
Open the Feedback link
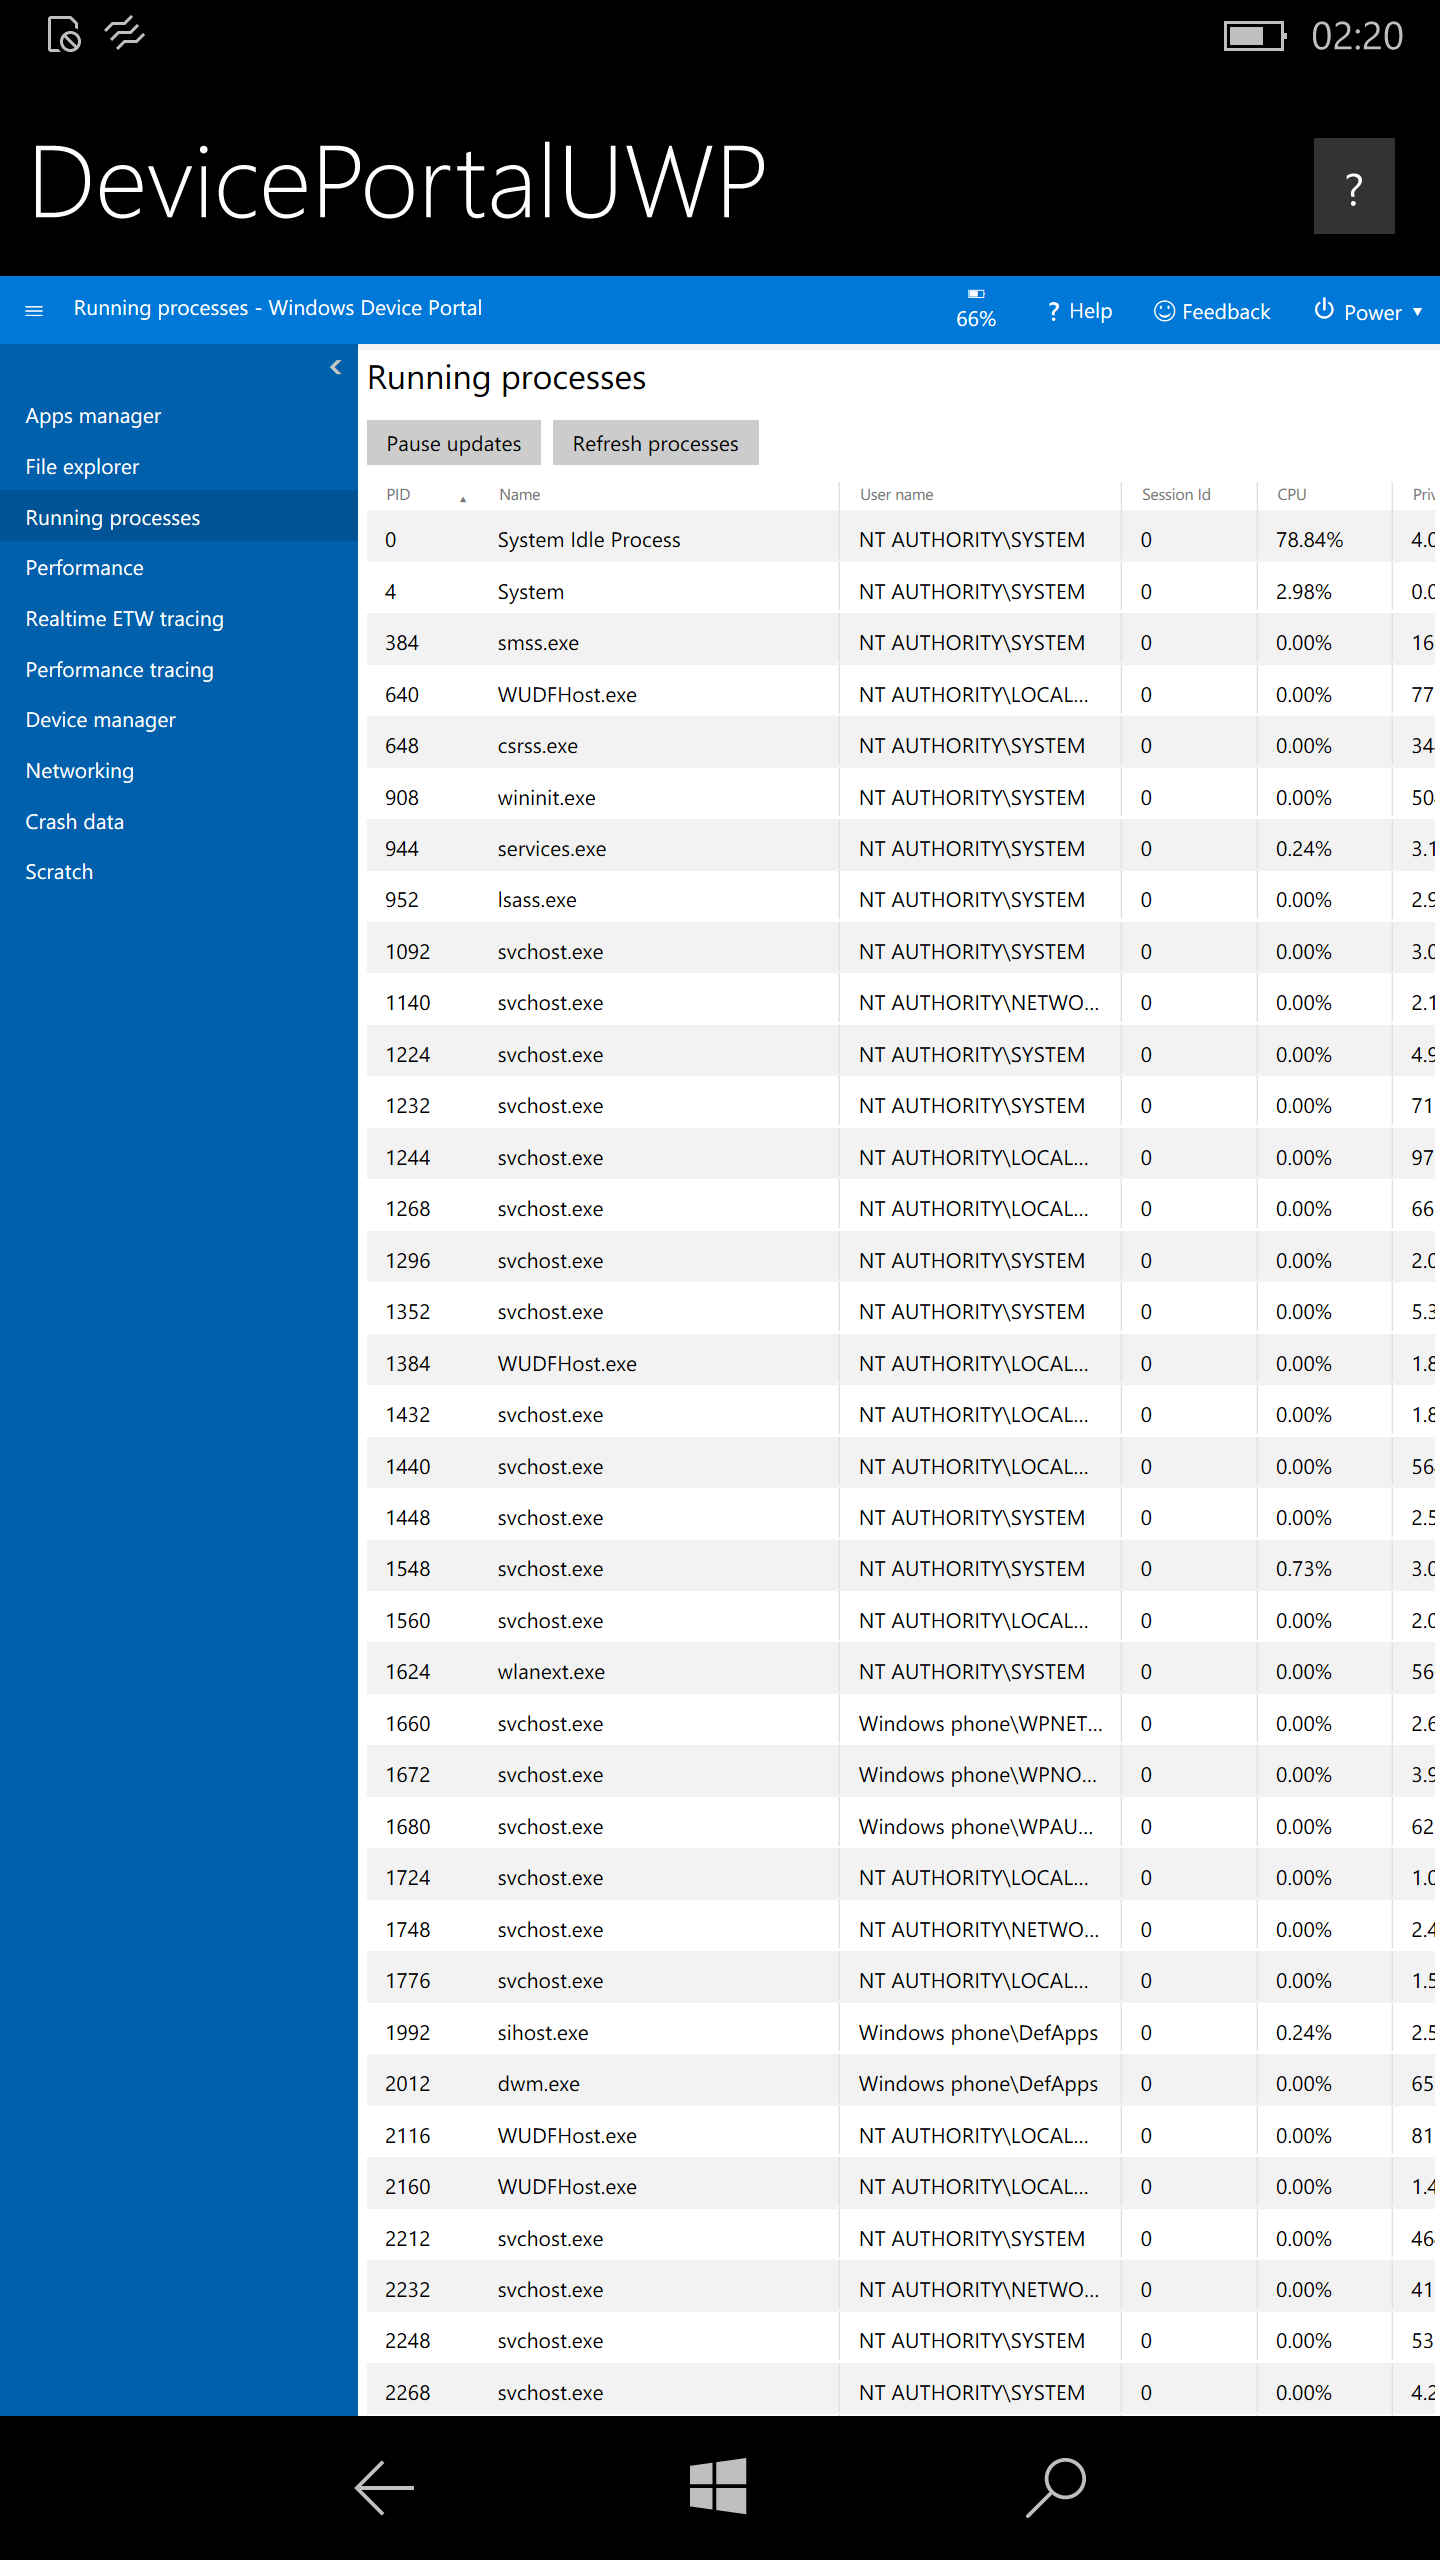tap(1212, 311)
